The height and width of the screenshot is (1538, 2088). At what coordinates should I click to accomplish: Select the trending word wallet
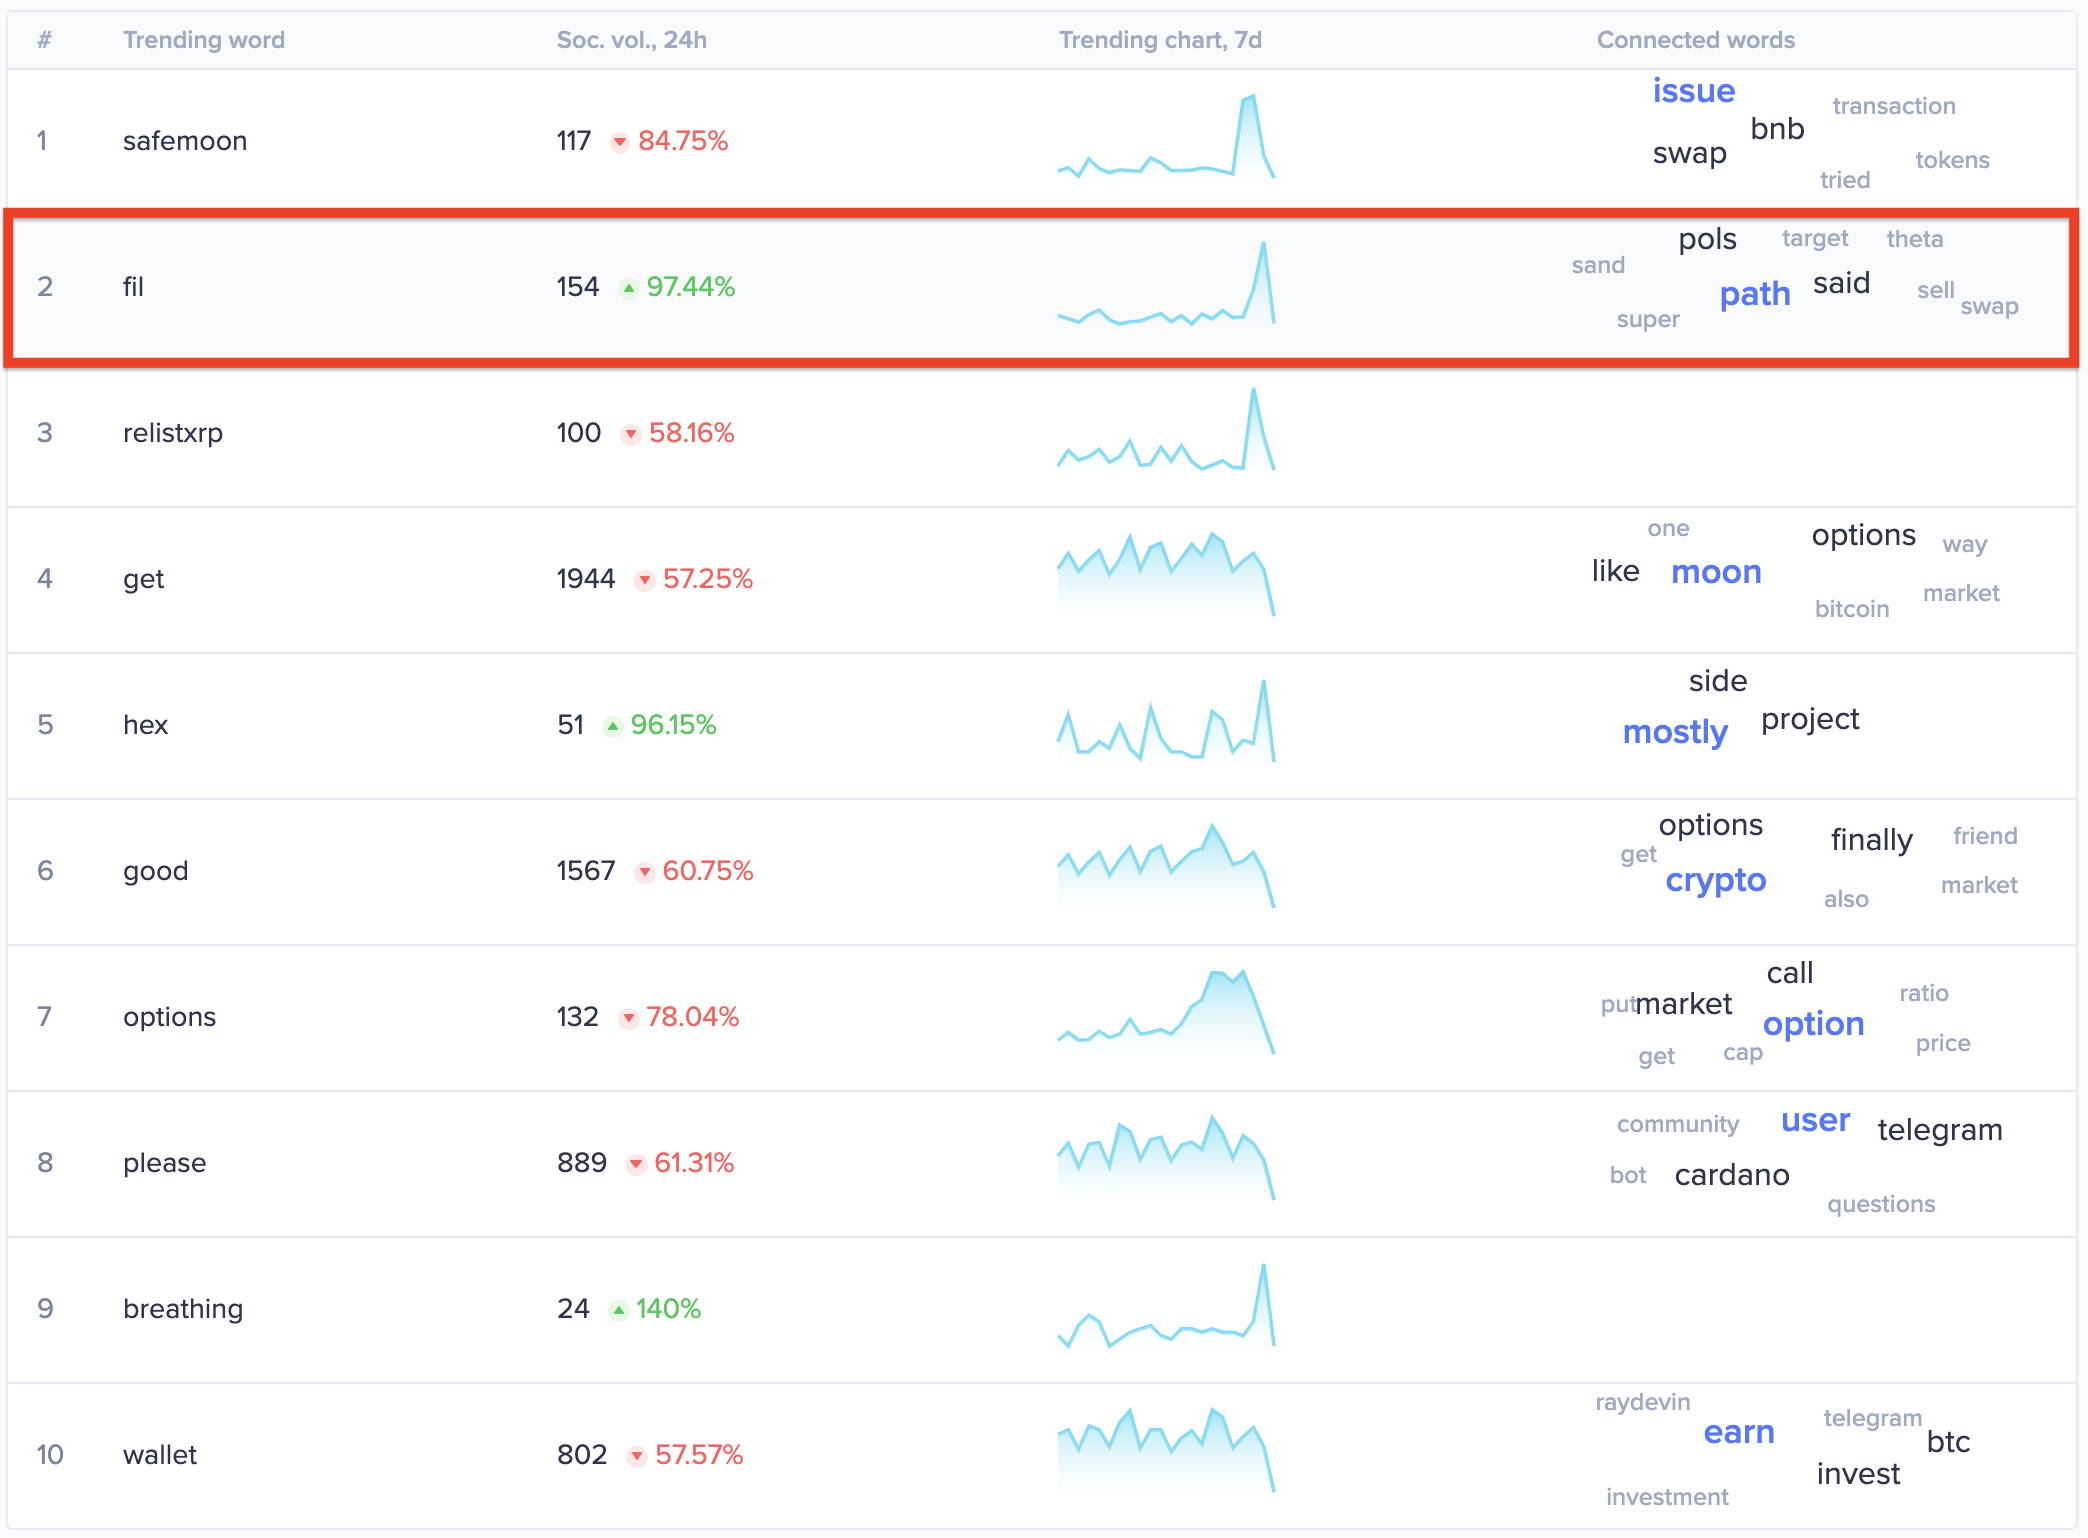(160, 1455)
